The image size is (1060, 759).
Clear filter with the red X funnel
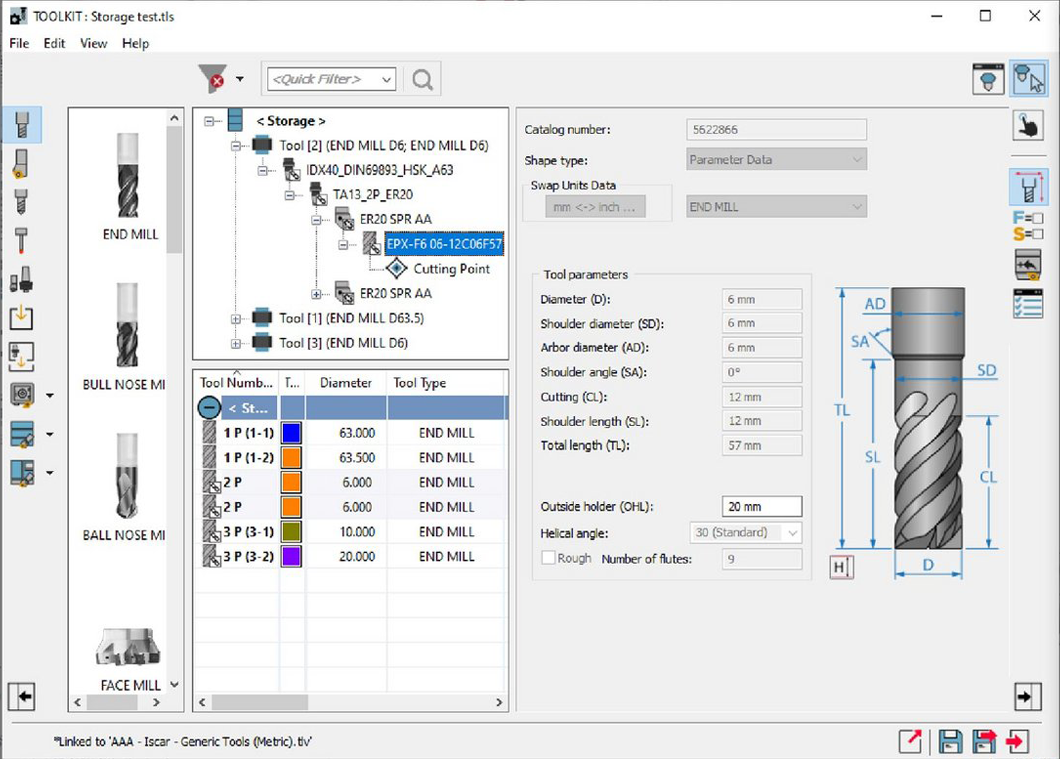(x=212, y=79)
